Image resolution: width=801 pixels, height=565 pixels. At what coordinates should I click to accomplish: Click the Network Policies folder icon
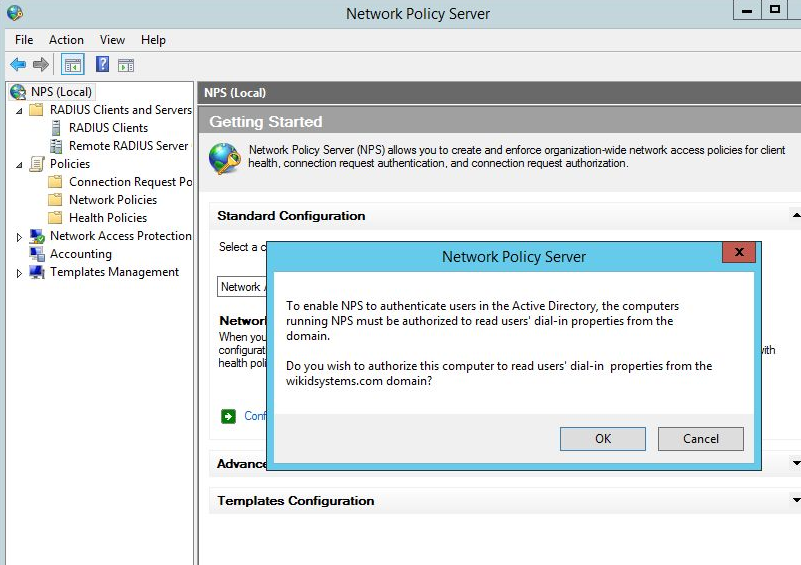tap(55, 200)
